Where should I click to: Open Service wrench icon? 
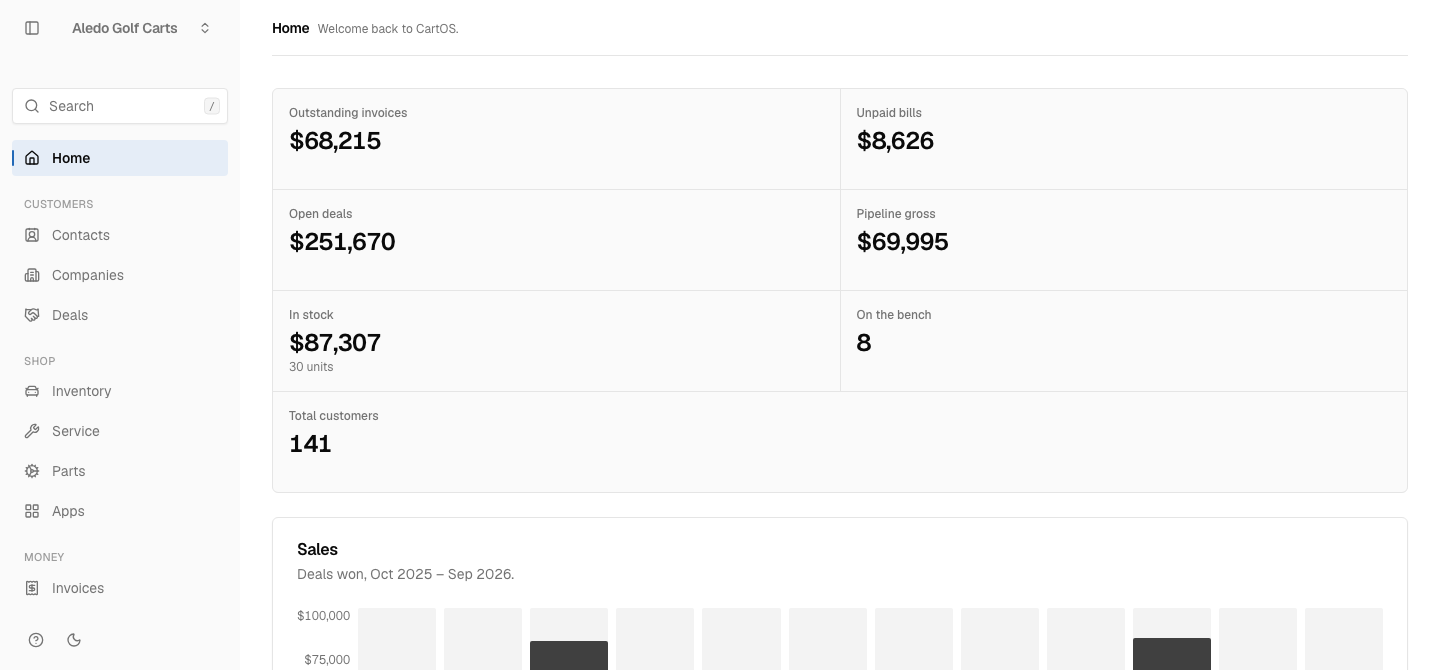32,431
